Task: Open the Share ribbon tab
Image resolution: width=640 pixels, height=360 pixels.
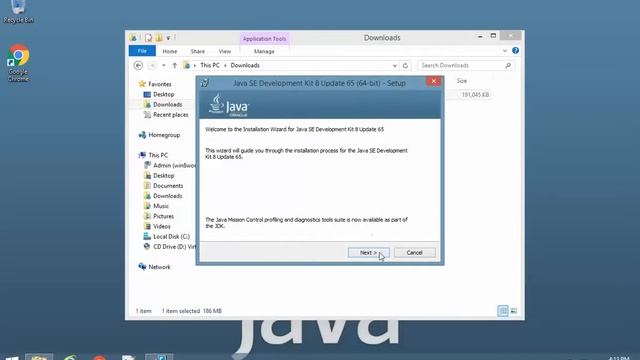Action: (198, 51)
